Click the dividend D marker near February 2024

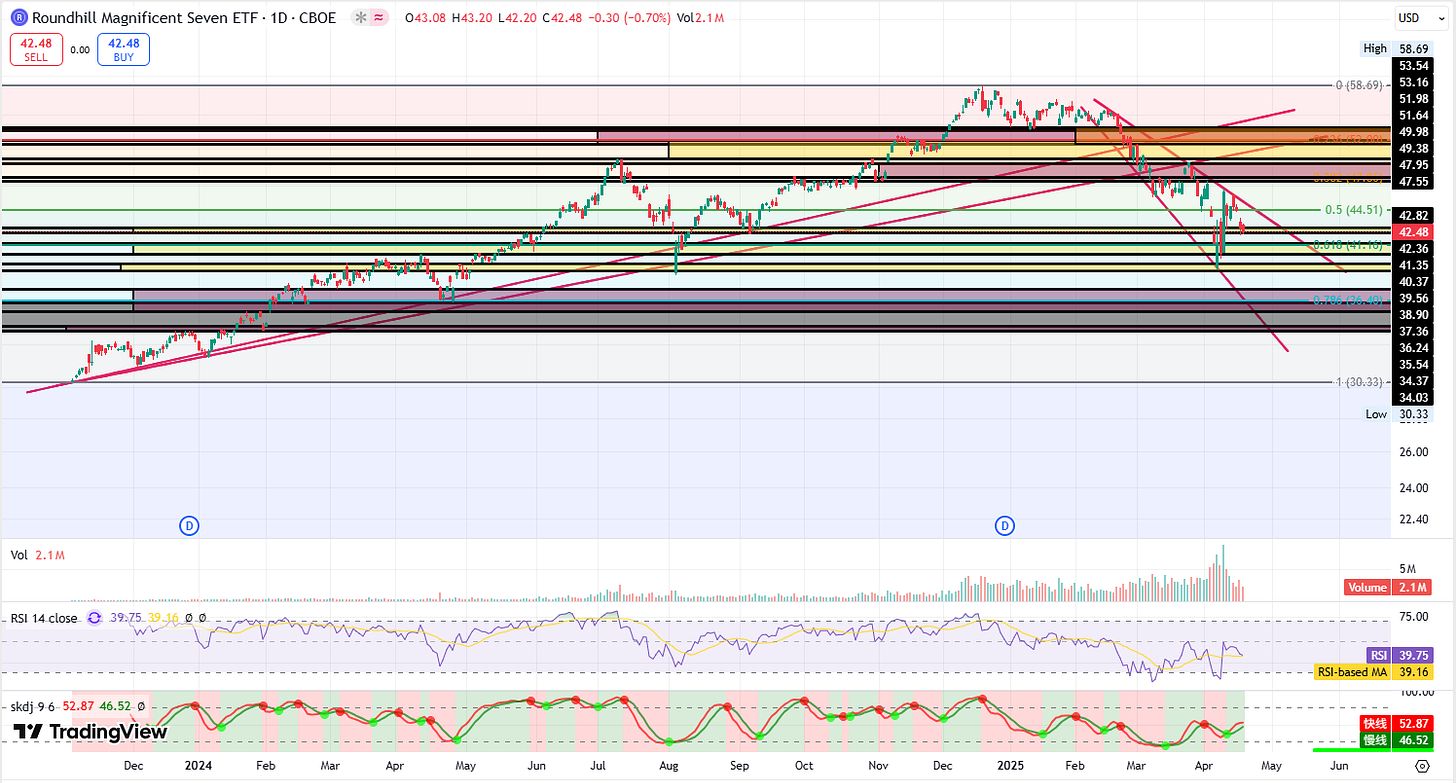pyautogui.click(x=187, y=524)
